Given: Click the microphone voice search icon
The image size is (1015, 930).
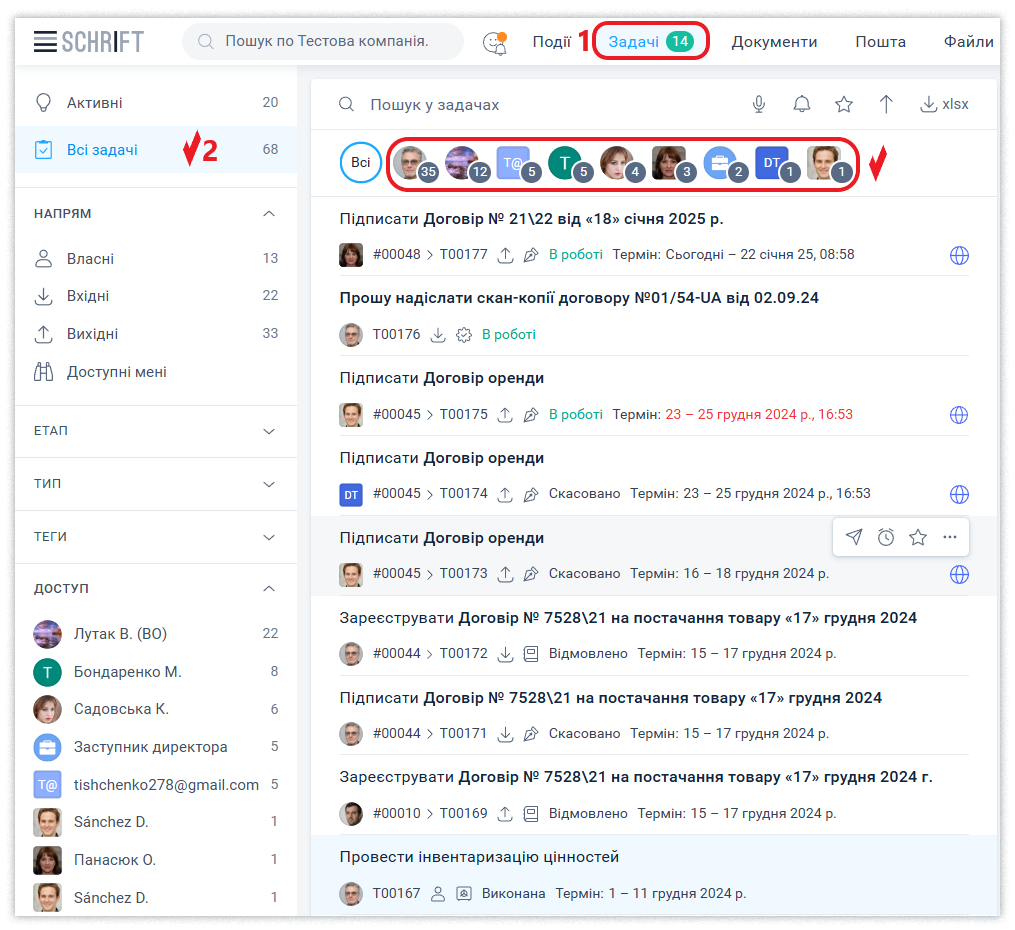Looking at the screenshot, I should (x=759, y=104).
